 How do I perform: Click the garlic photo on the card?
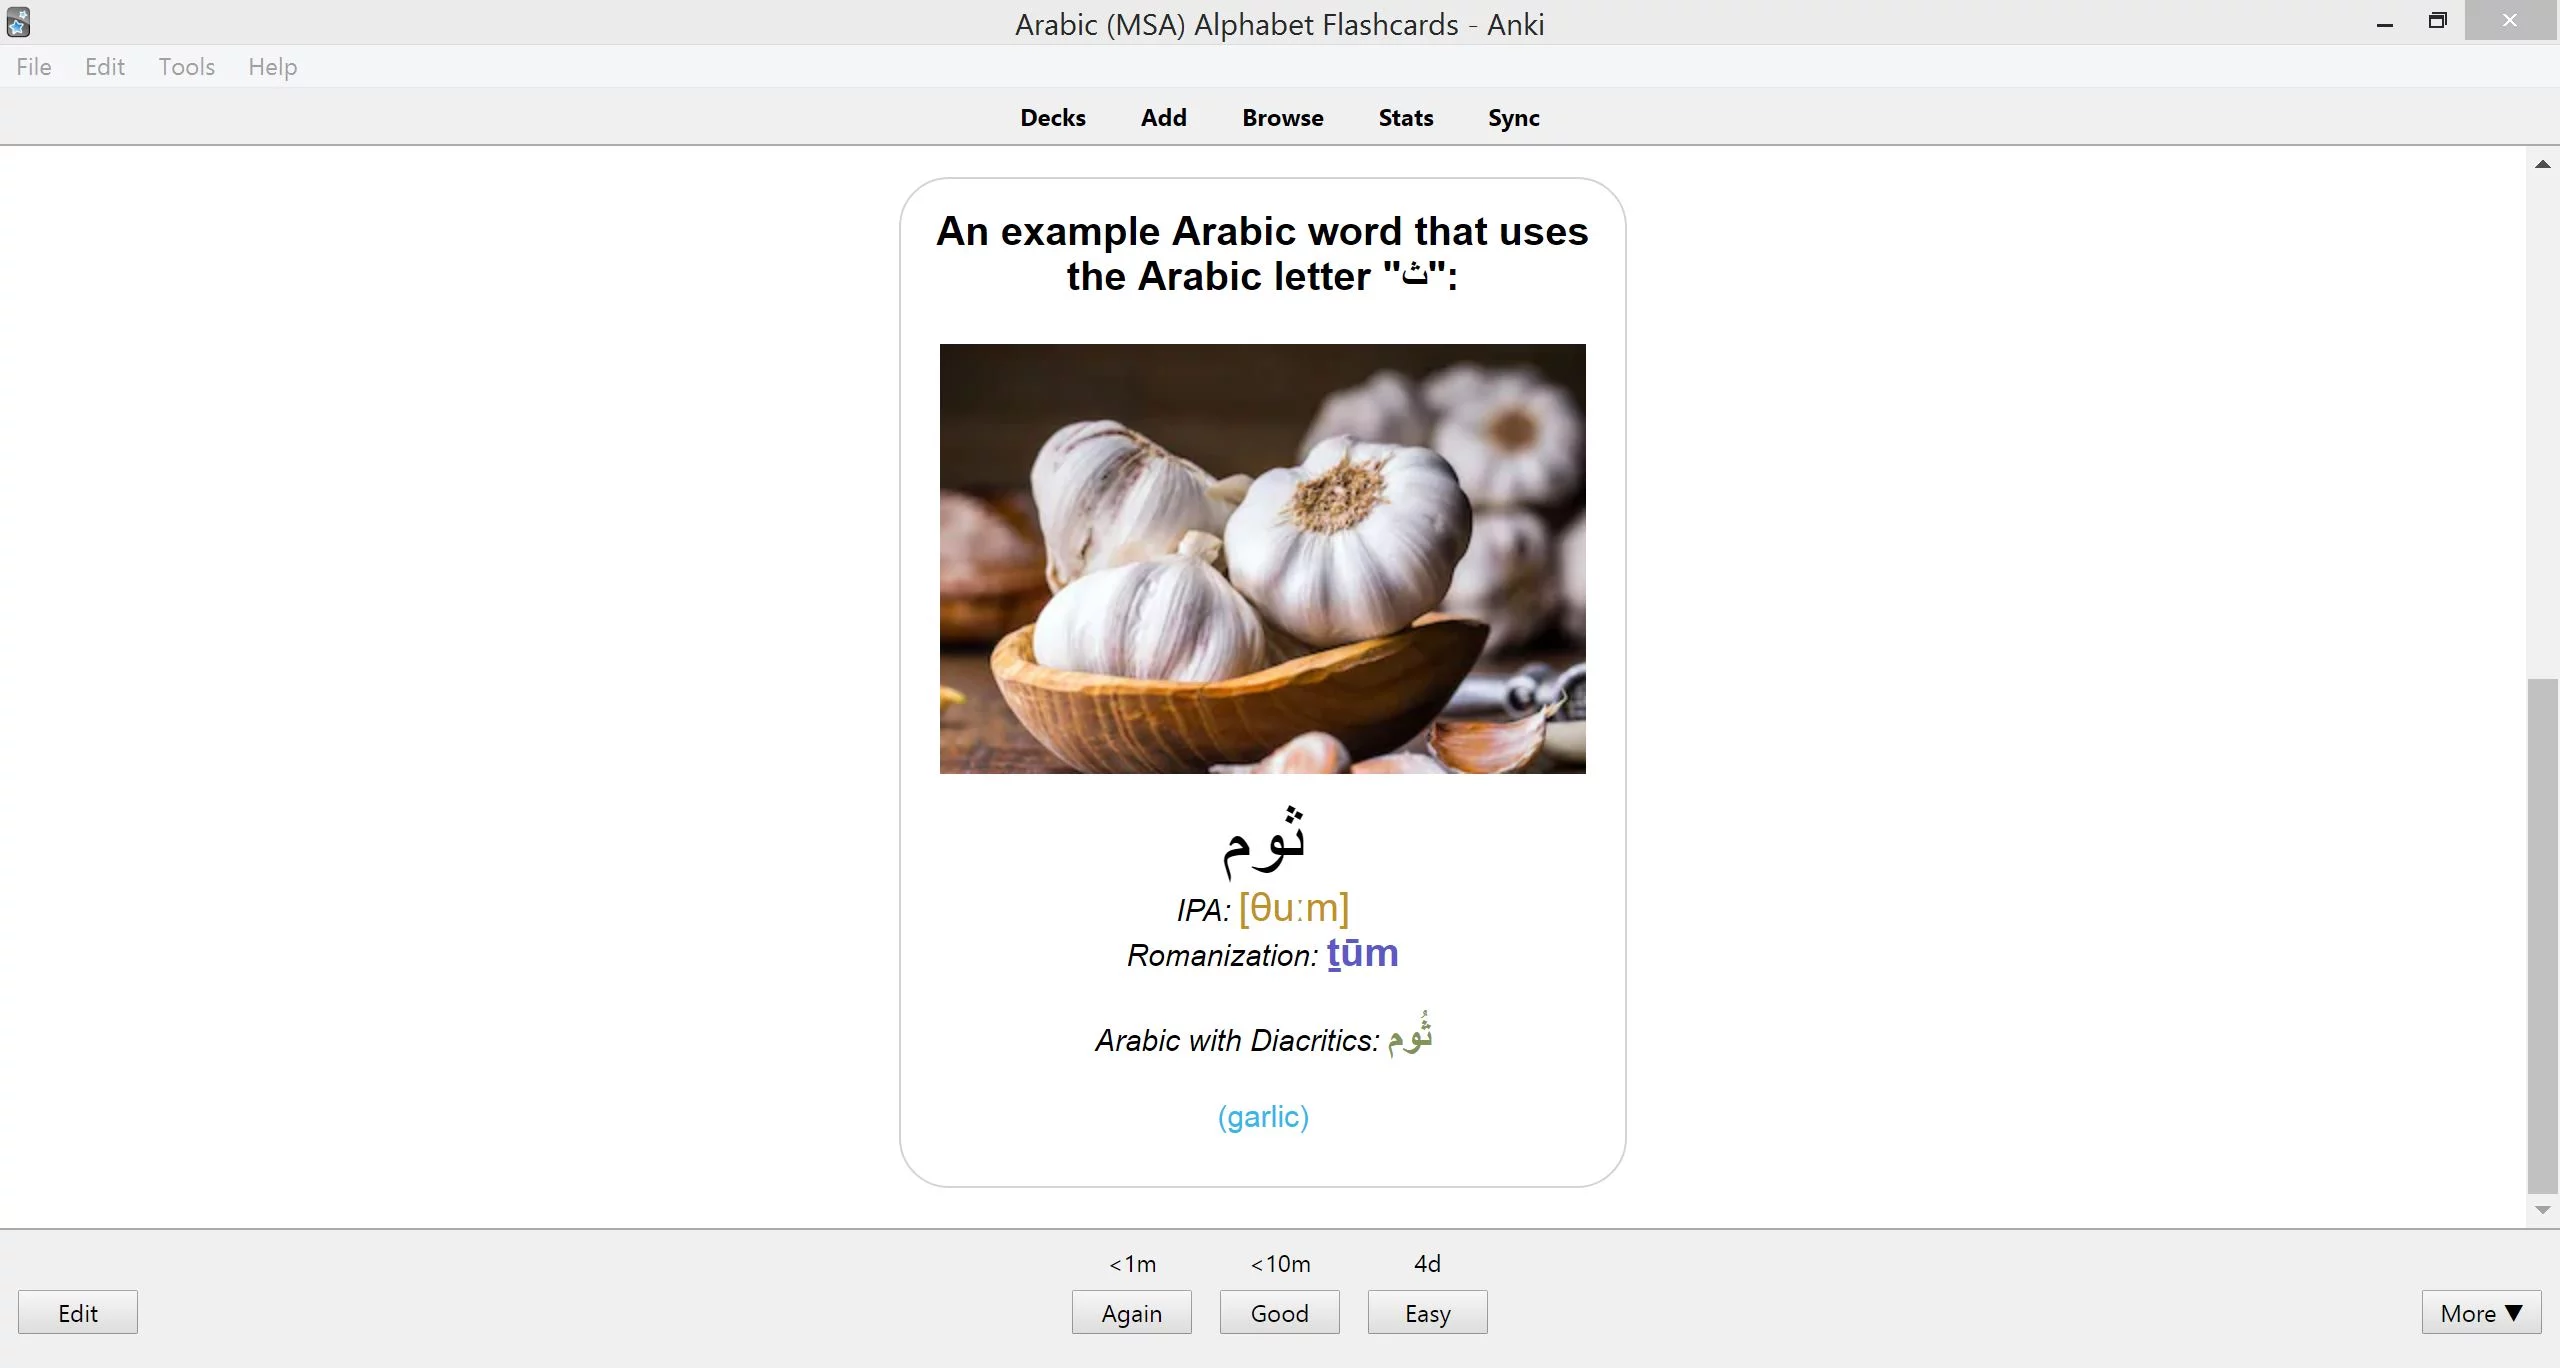point(1262,558)
